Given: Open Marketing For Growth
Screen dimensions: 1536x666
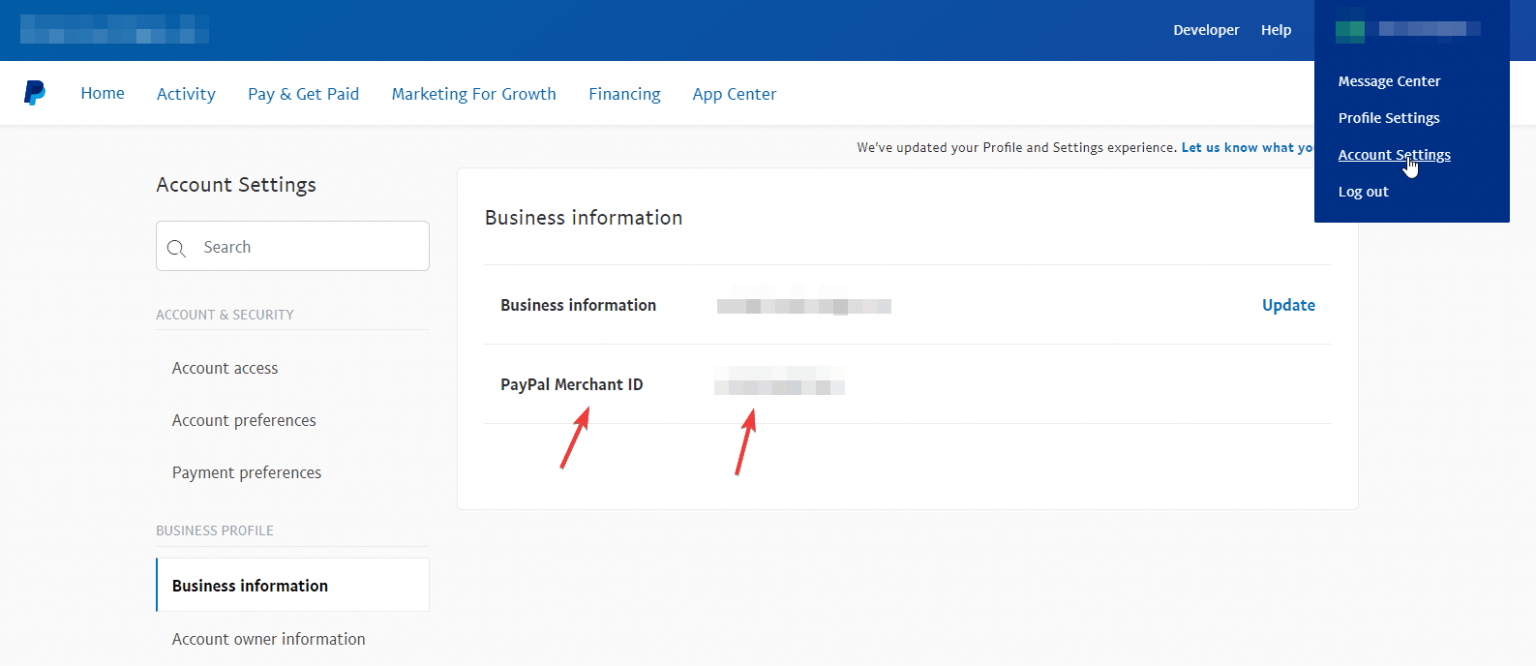Looking at the screenshot, I should (473, 93).
